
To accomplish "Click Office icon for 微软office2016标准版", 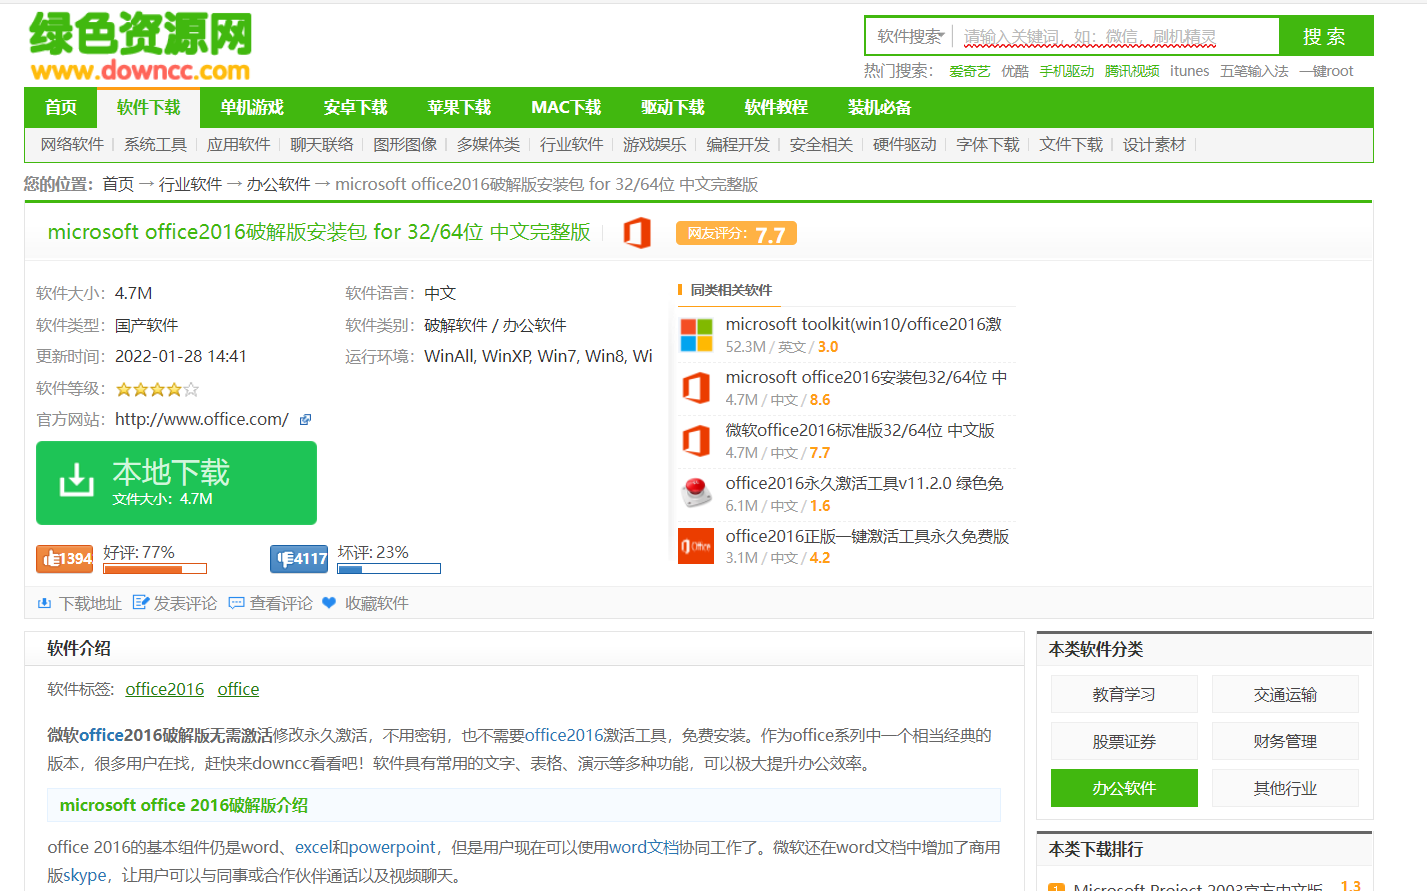I will coord(696,441).
